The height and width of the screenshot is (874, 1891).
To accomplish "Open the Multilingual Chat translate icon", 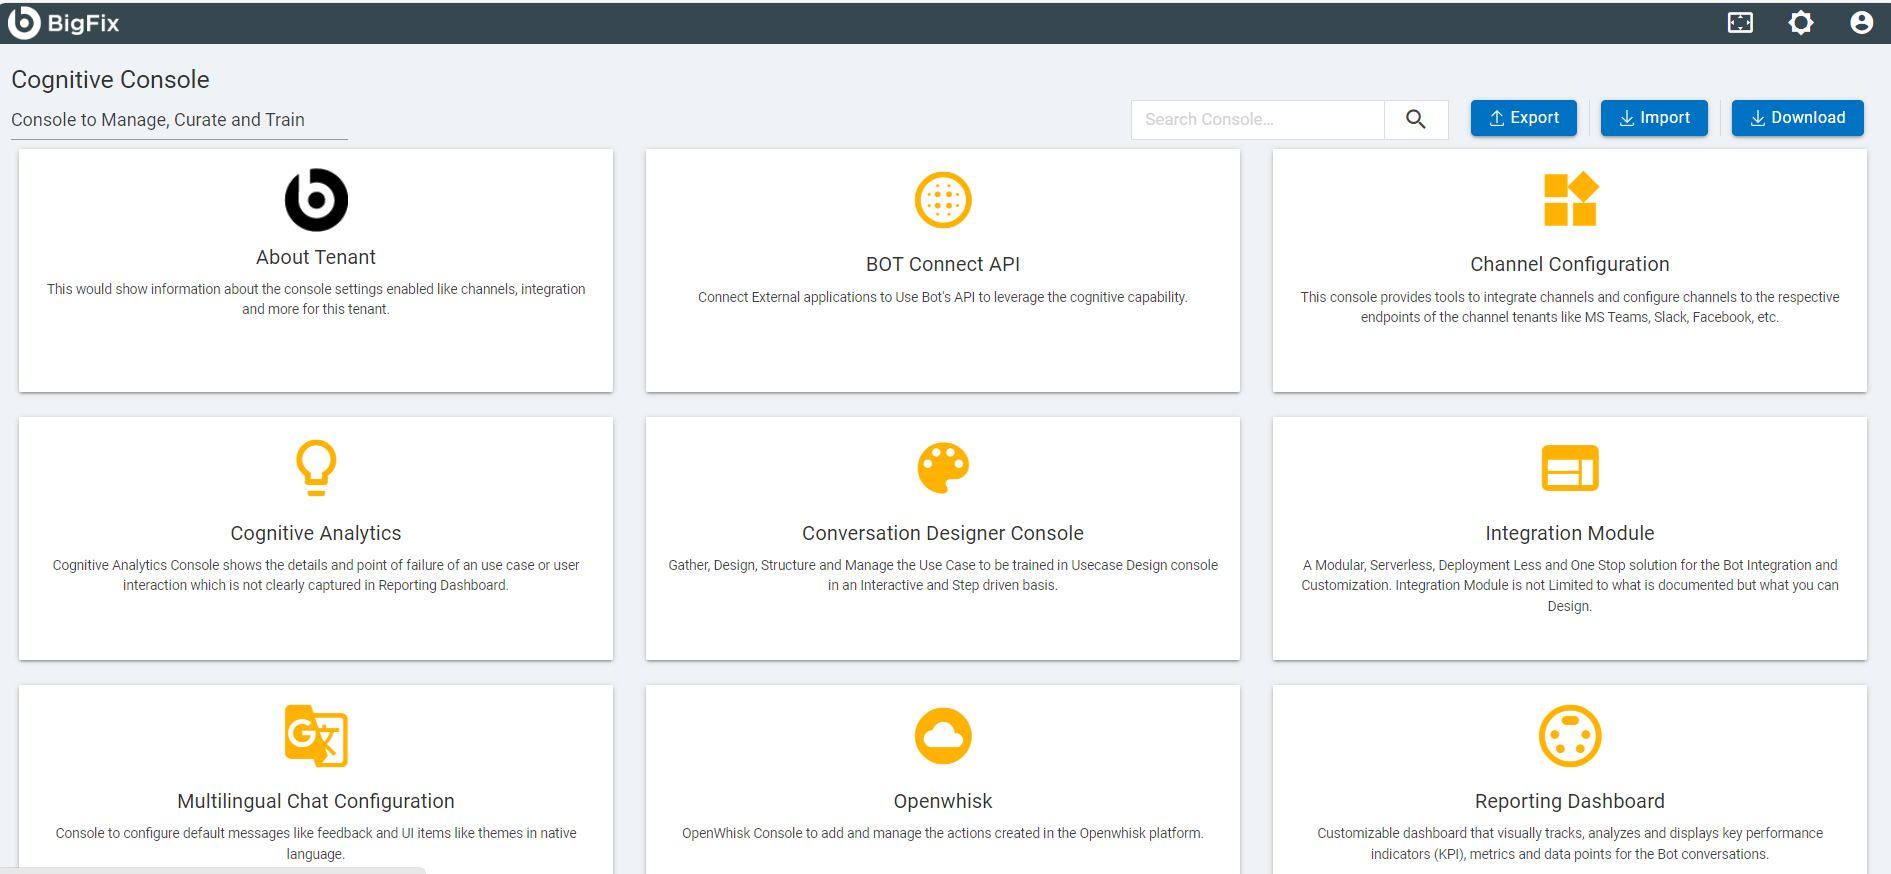I will pyautogui.click(x=316, y=736).
